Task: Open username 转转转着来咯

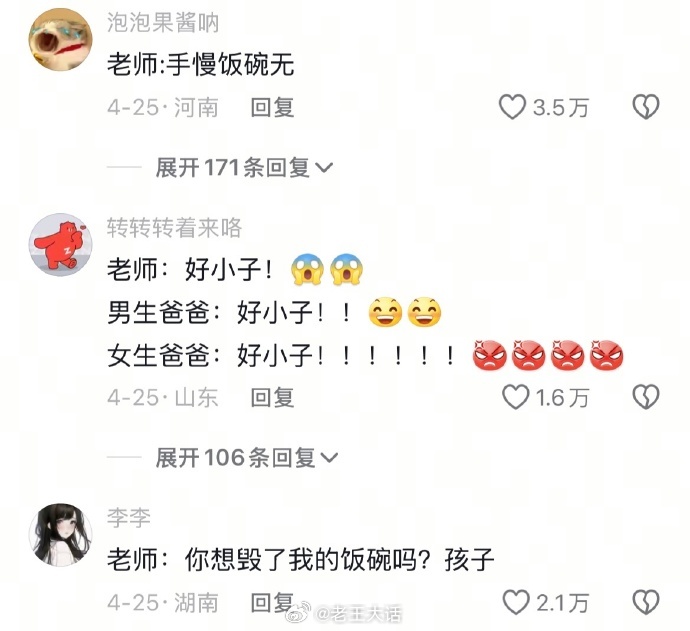Action: [174, 228]
